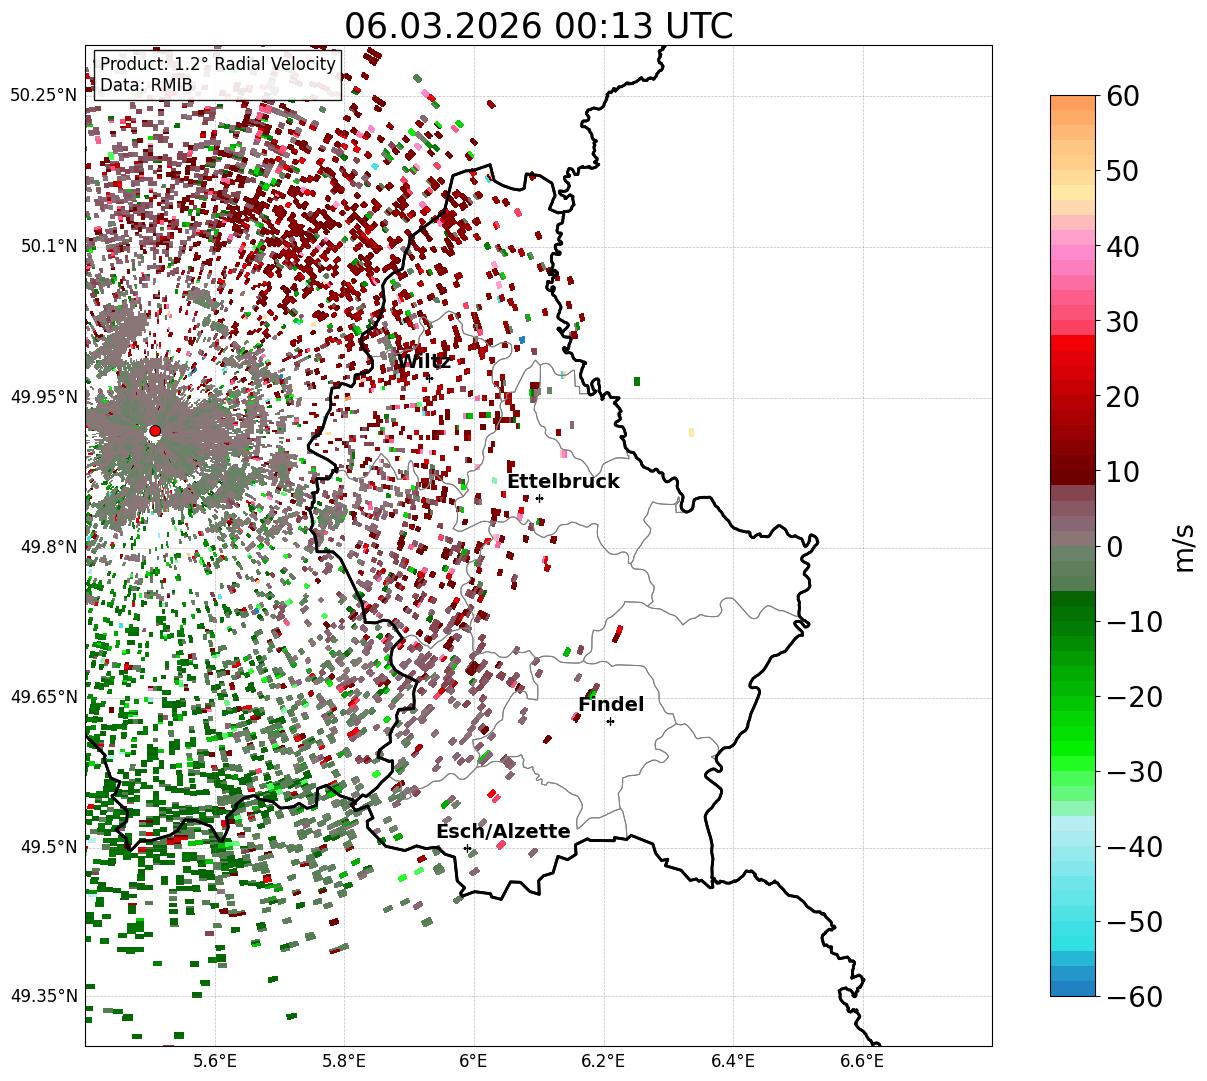
Task: Click the Ettelbruck station cross marker
Action: pos(539,498)
